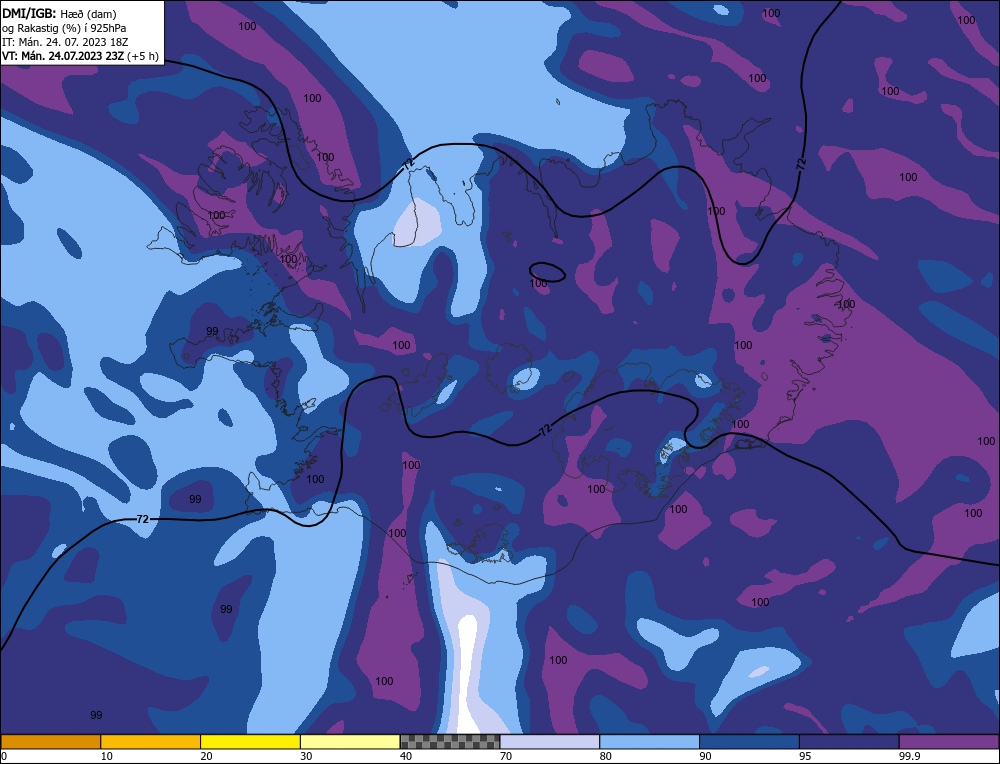Click the legend value '80'
The width and height of the screenshot is (1000, 764).
[605, 756]
